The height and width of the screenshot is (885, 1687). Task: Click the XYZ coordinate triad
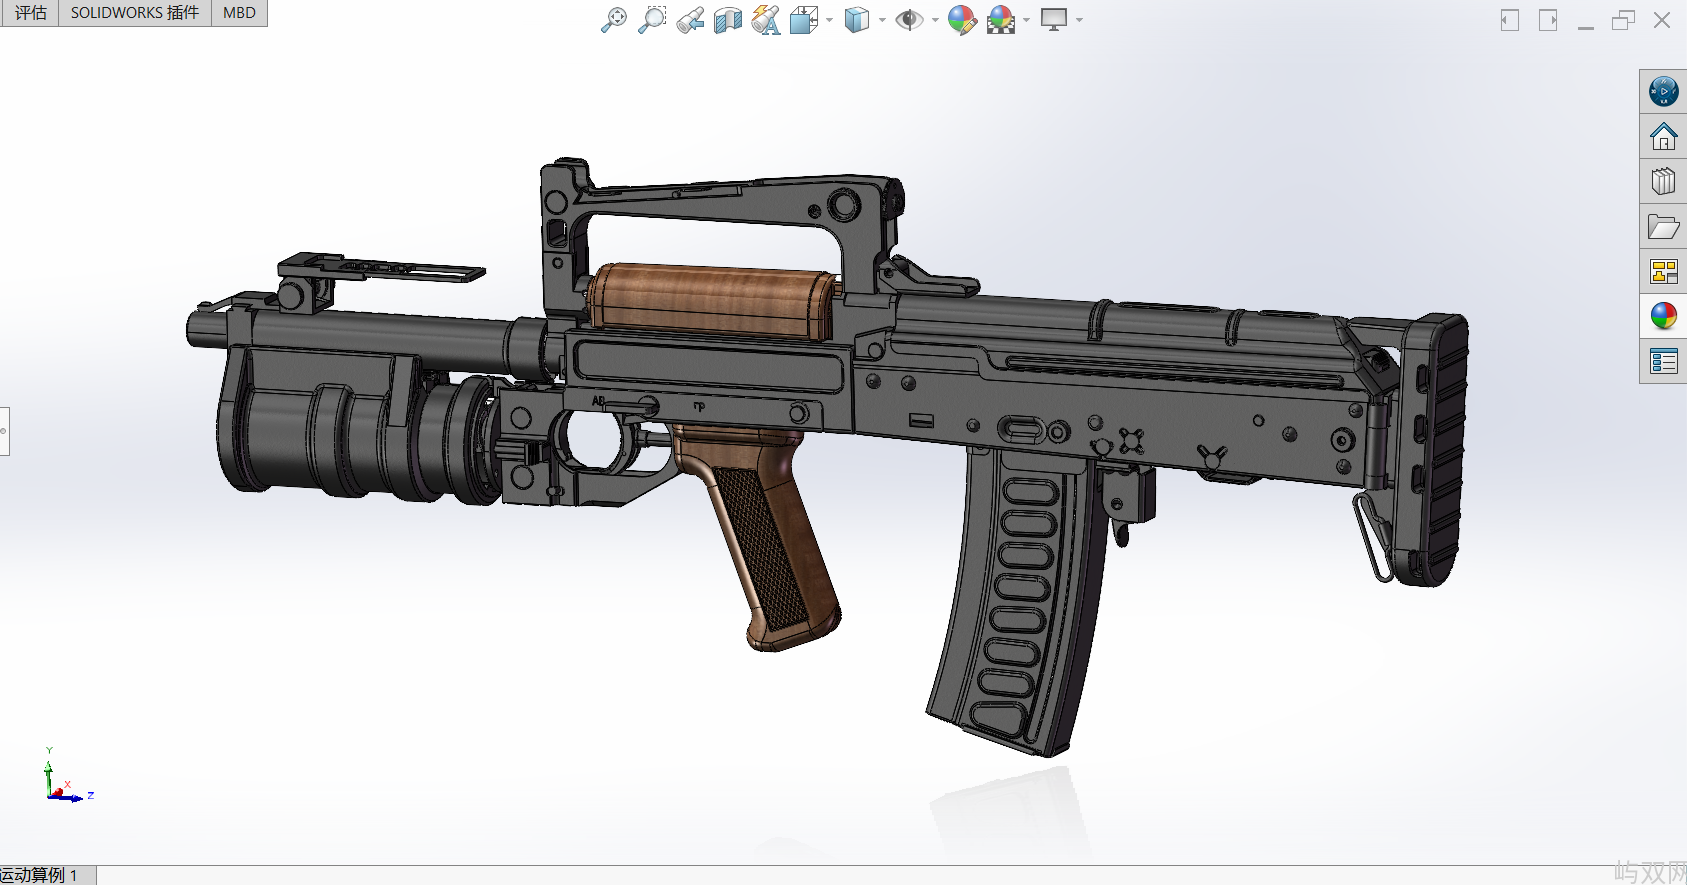click(x=66, y=776)
